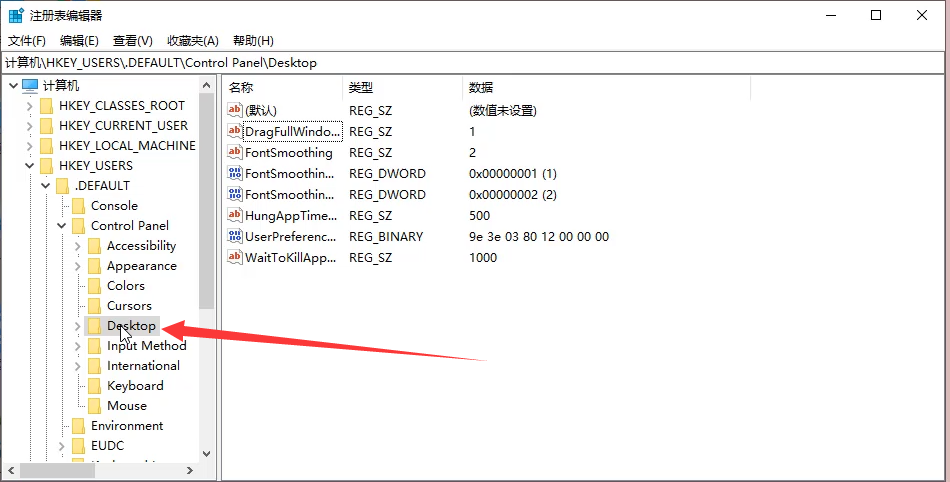Click the tree horizontal scroll right arrow
This screenshot has height=482, width=950.
190,470
